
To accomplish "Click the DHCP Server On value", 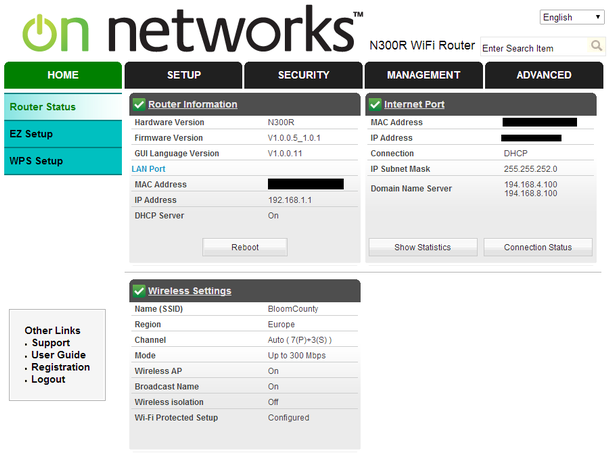I will click(x=273, y=216).
